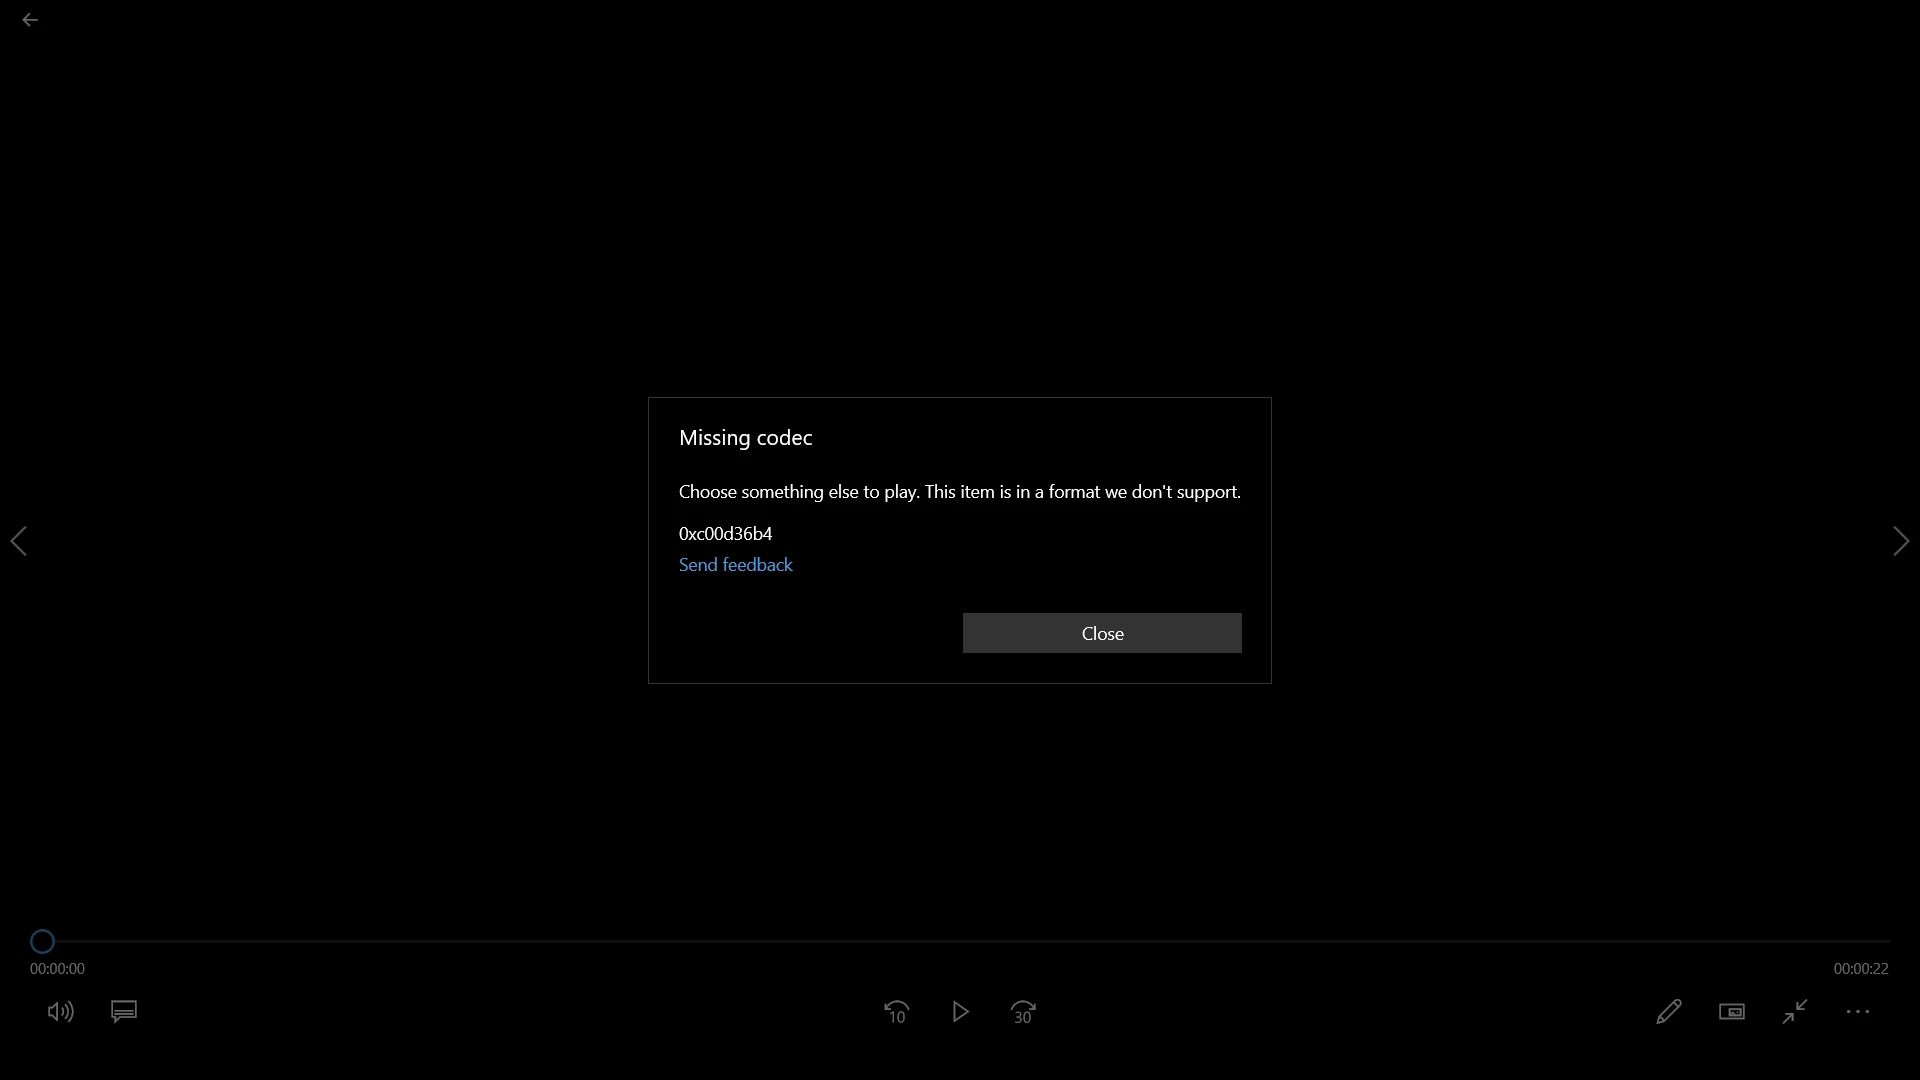Open the volume control
This screenshot has height=1080, width=1920.
pyautogui.click(x=60, y=1012)
